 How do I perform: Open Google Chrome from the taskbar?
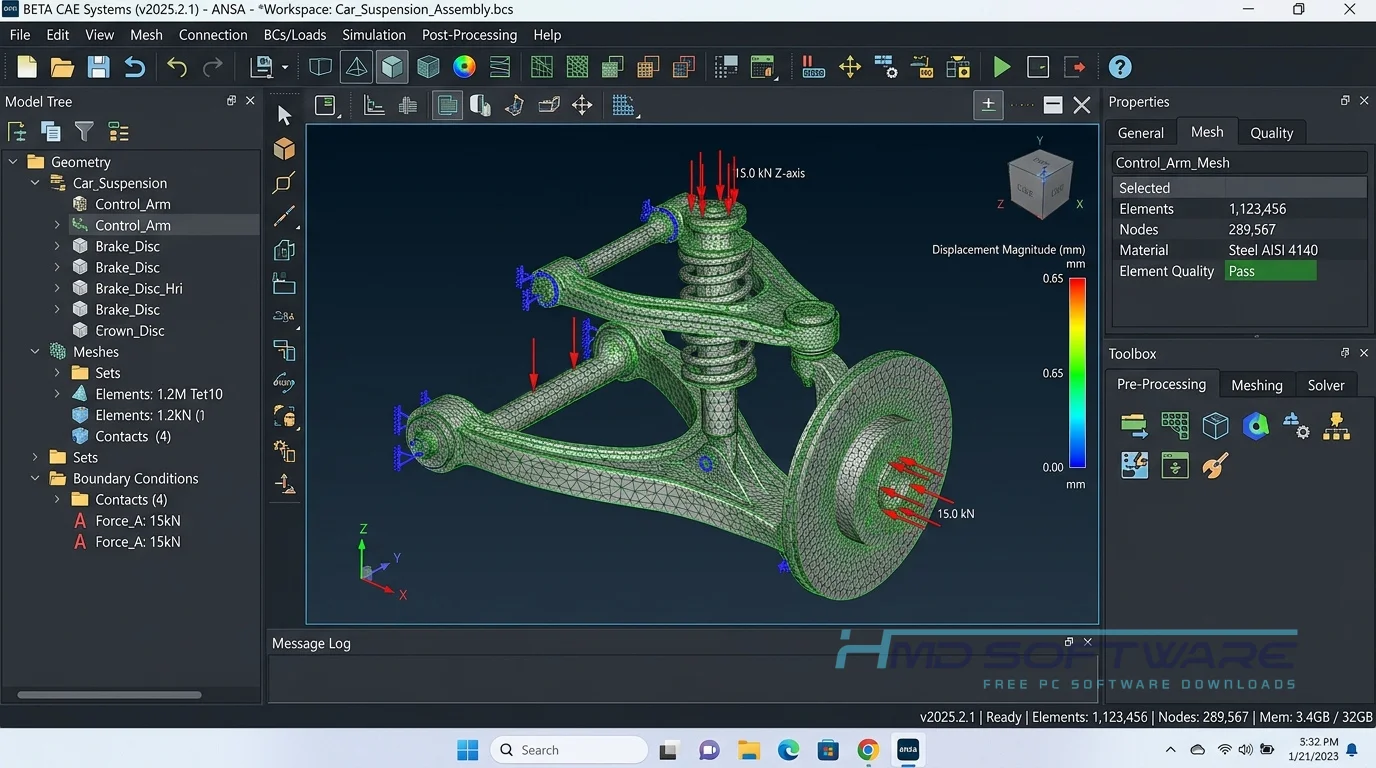[867, 749]
